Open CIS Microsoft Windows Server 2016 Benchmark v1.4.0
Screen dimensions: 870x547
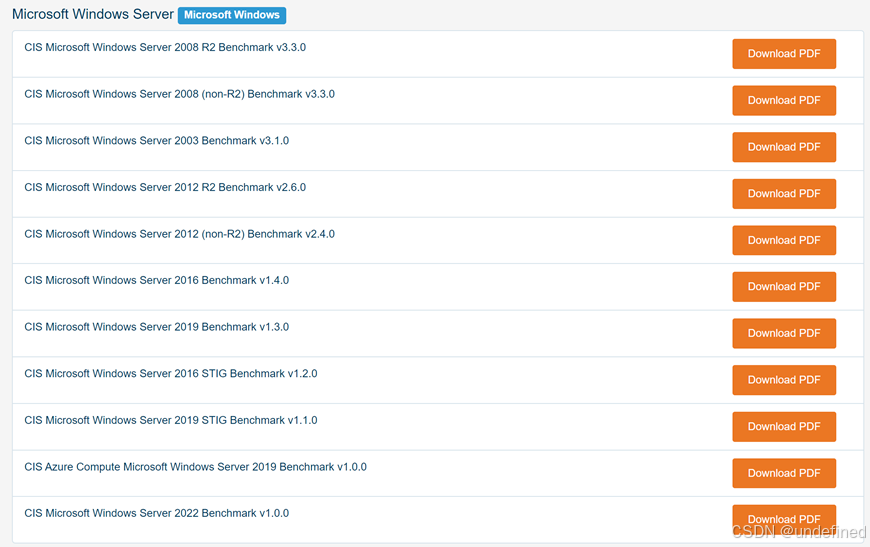pyautogui.click(x=156, y=280)
